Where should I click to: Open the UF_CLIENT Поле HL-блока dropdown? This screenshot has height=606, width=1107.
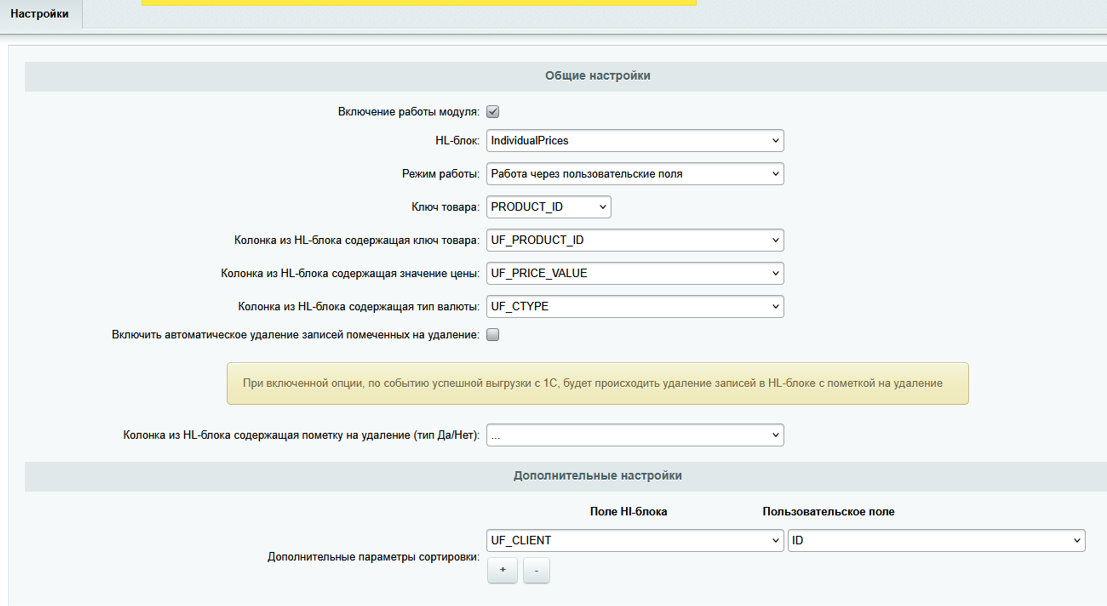tap(635, 540)
